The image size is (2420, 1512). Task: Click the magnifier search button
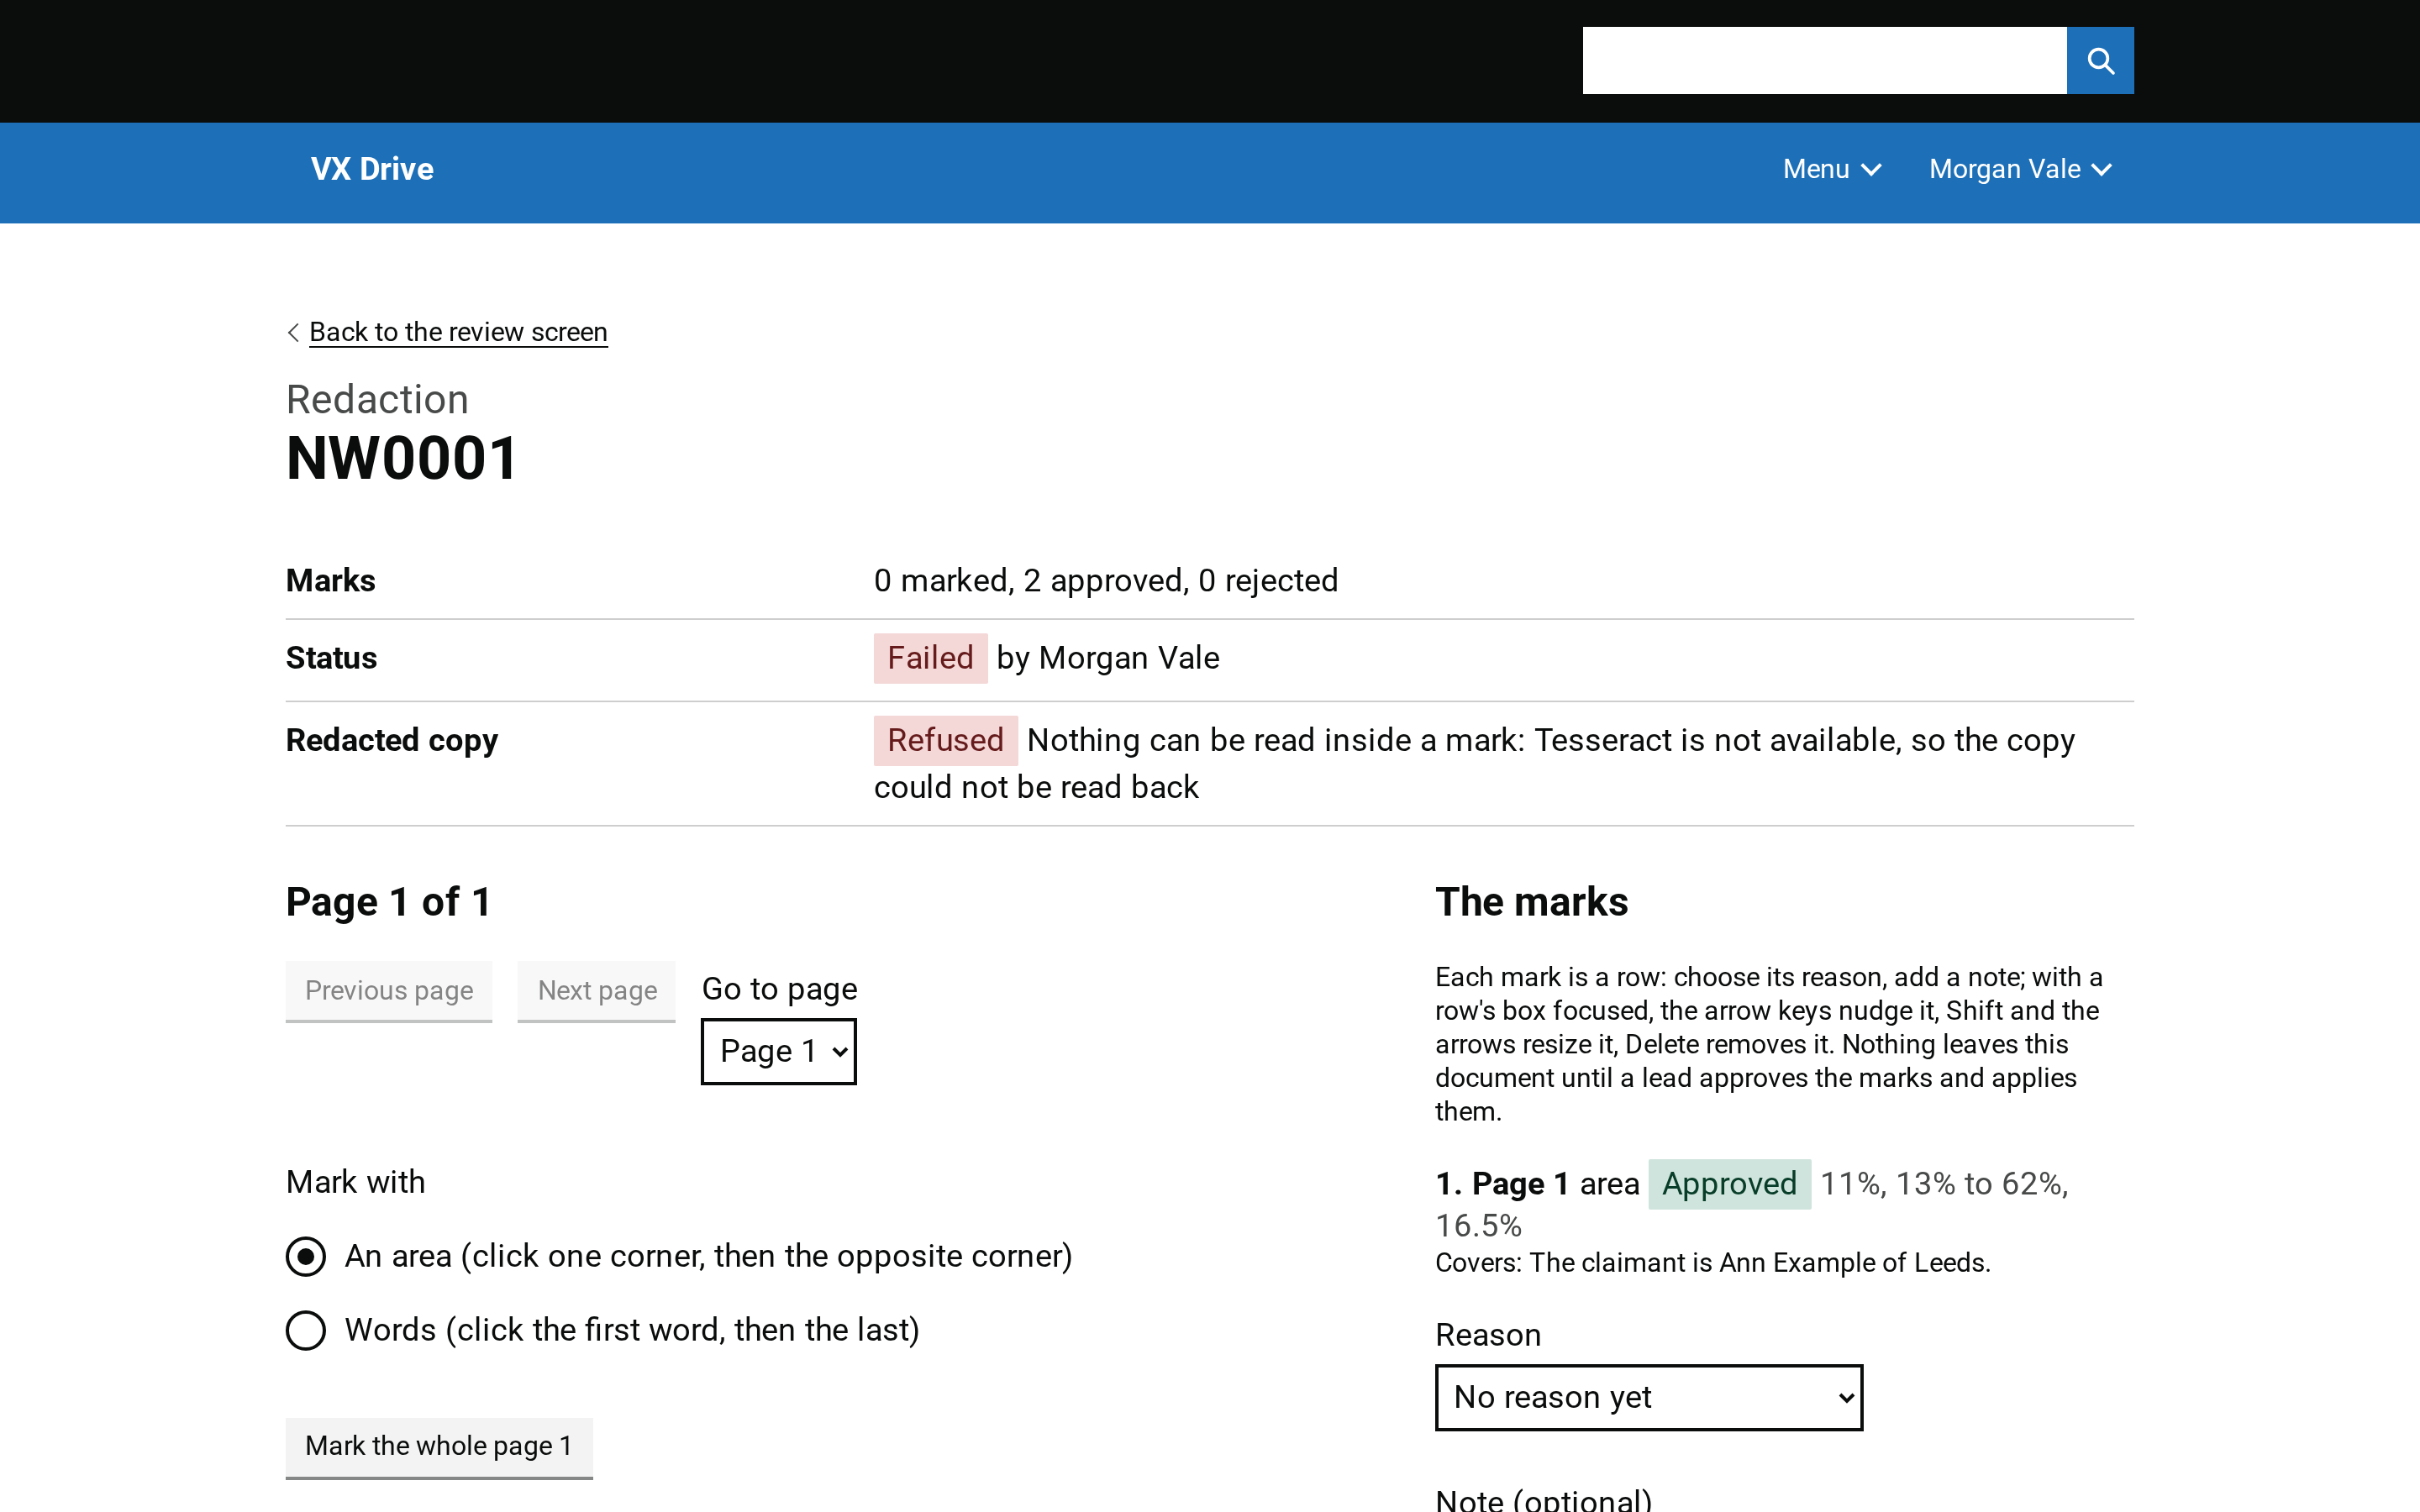click(2099, 61)
